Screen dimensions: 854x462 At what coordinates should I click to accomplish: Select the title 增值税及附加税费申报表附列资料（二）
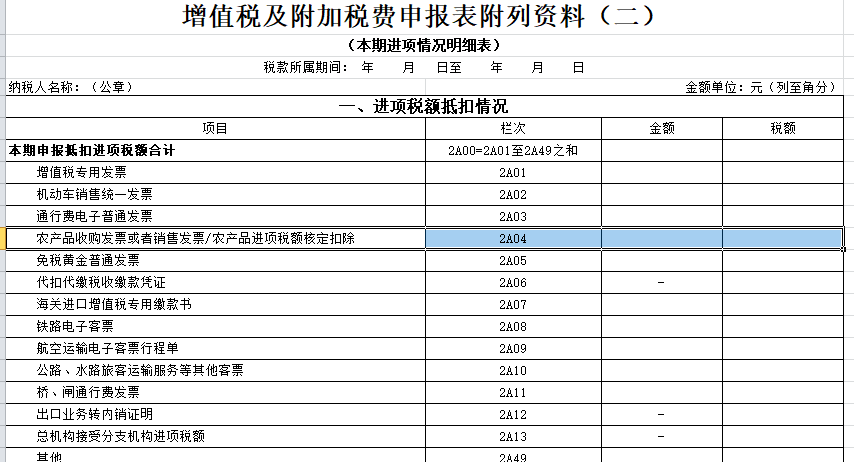click(418, 16)
